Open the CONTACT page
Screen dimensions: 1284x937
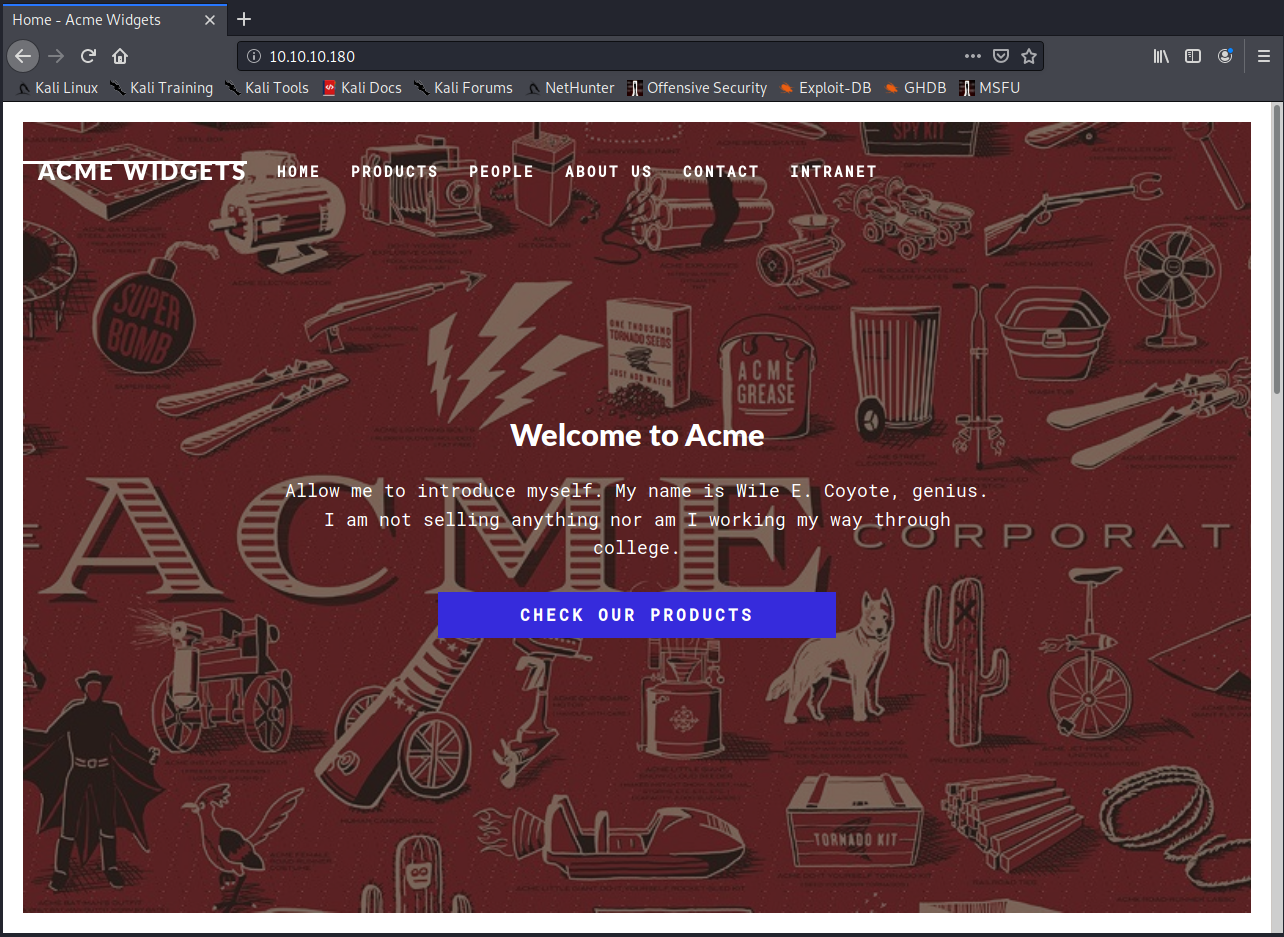pyautogui.click(x=720, y=171)
